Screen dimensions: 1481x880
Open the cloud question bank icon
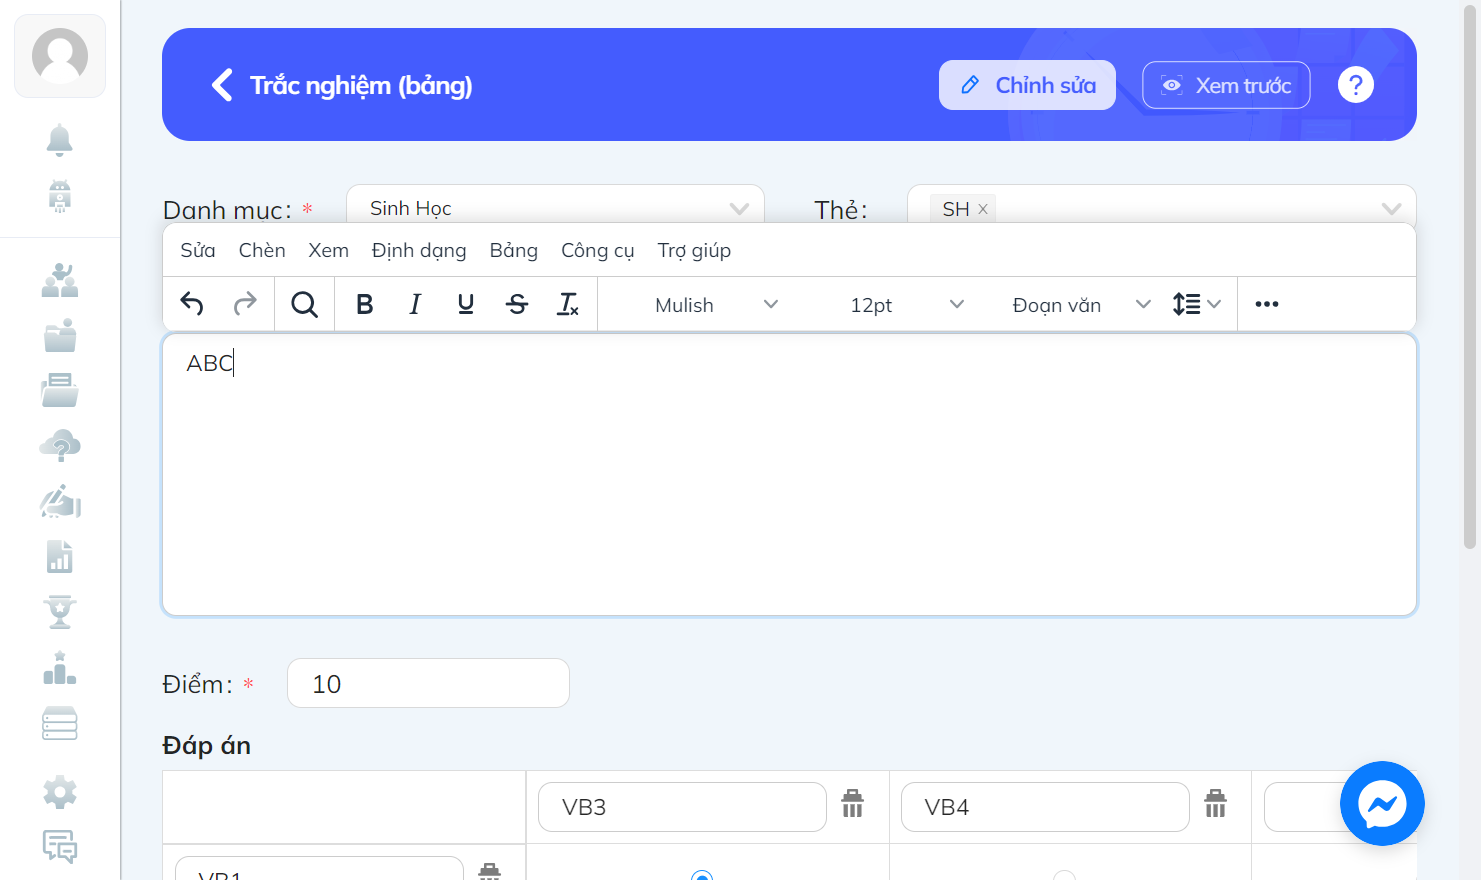click(x=60, y=446)
